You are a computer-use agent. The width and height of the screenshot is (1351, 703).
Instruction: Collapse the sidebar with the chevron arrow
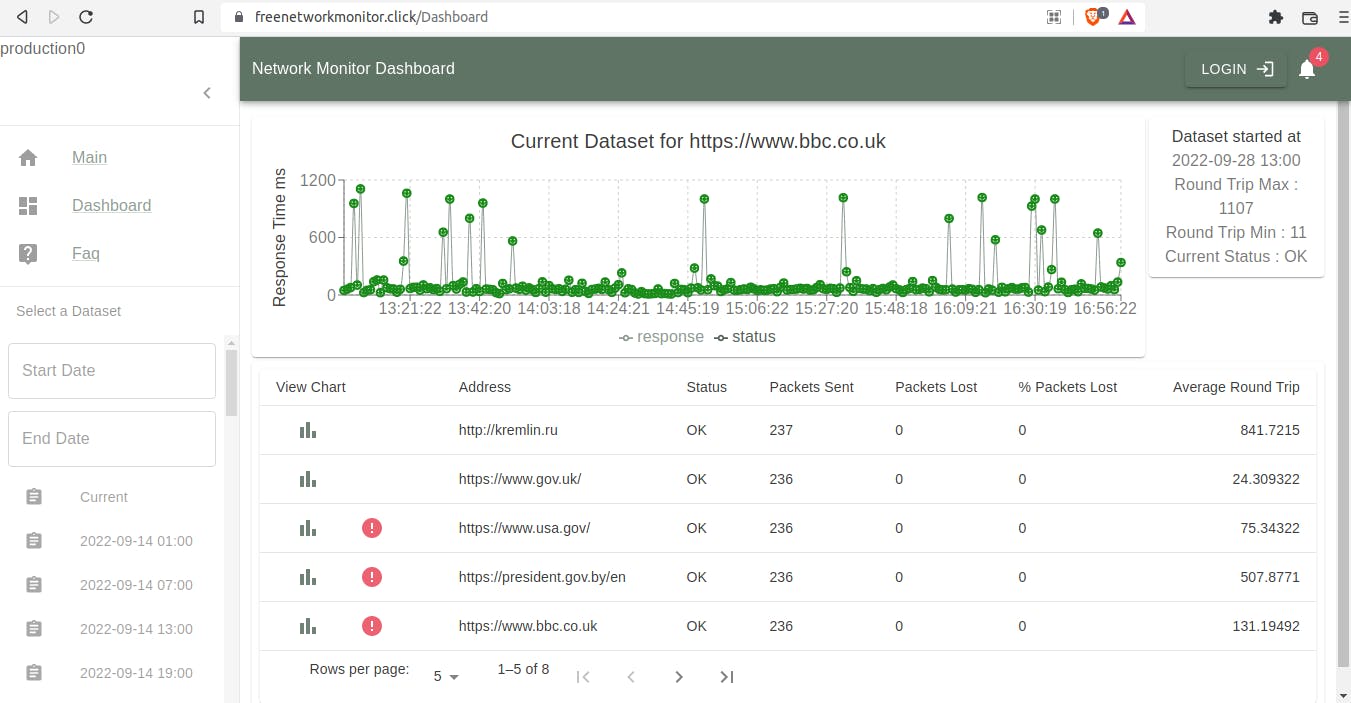click(x=207, y=92)
